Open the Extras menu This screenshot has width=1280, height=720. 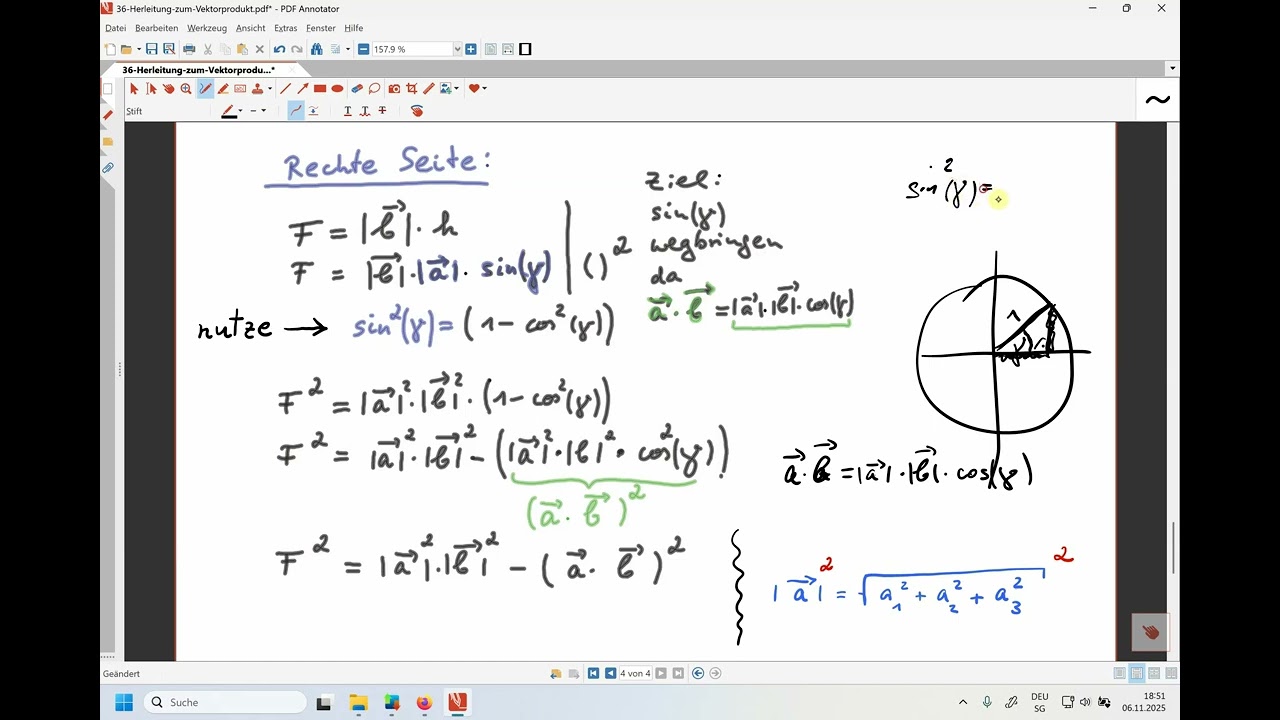pos(285,28)
